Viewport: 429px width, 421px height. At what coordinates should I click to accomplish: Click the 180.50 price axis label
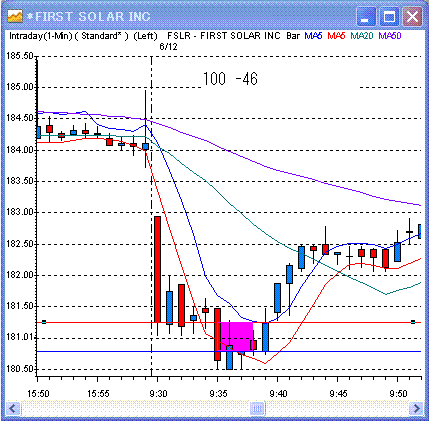pos(20,369)
